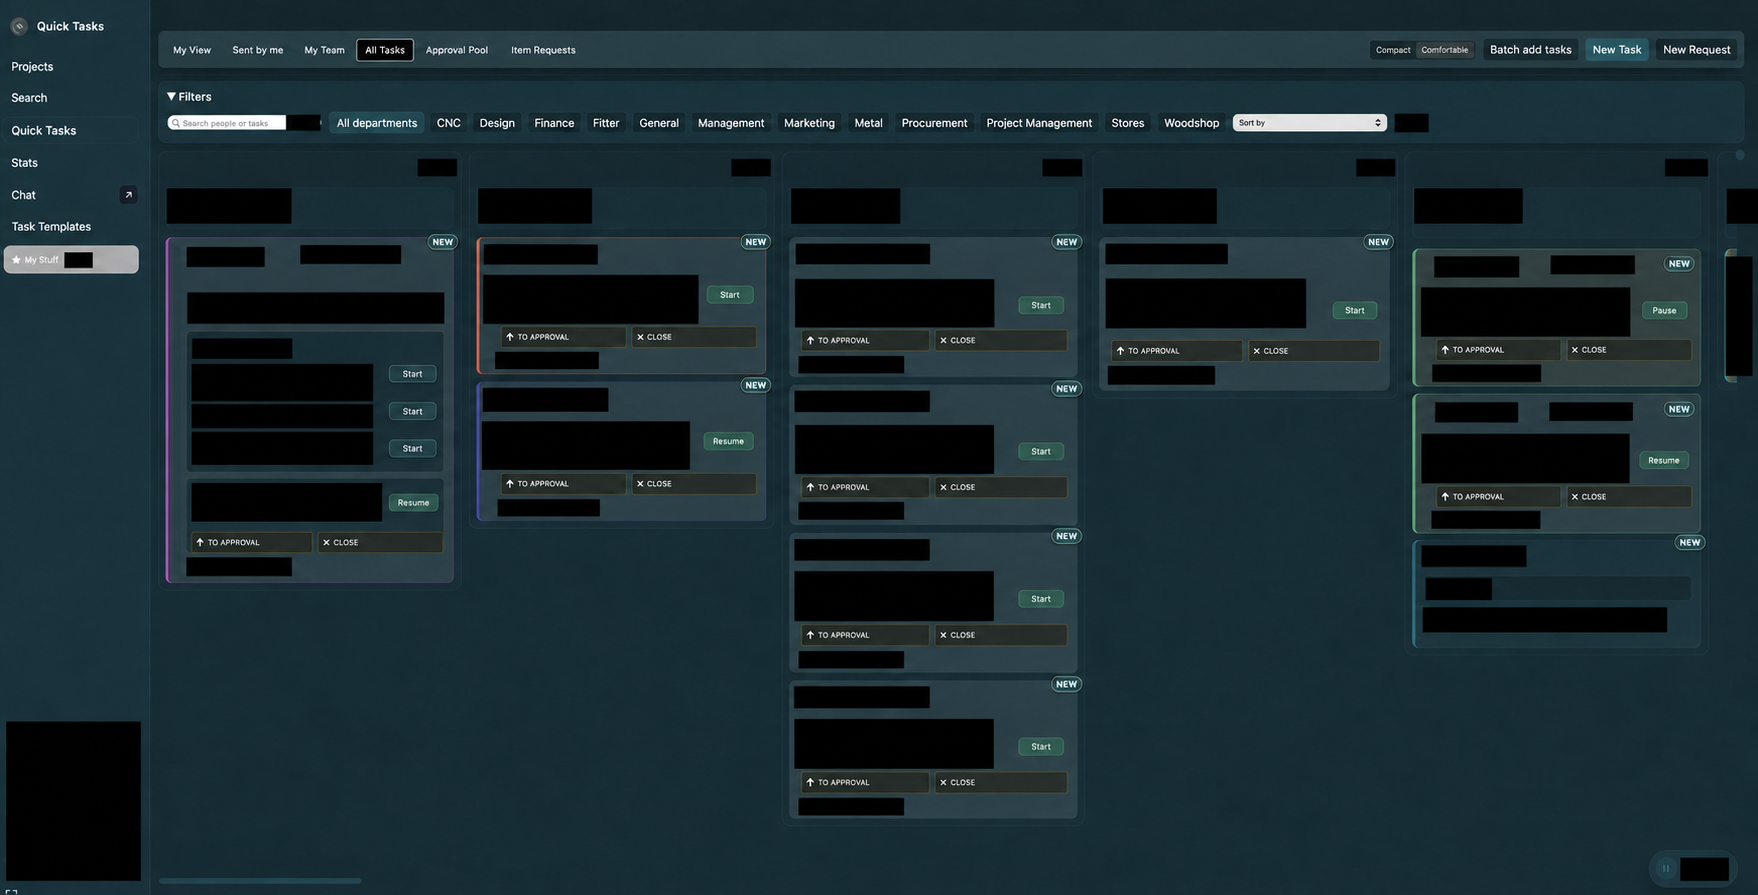
Task: Open Quick Tasks nav item below Search
Action: point(70,131)
